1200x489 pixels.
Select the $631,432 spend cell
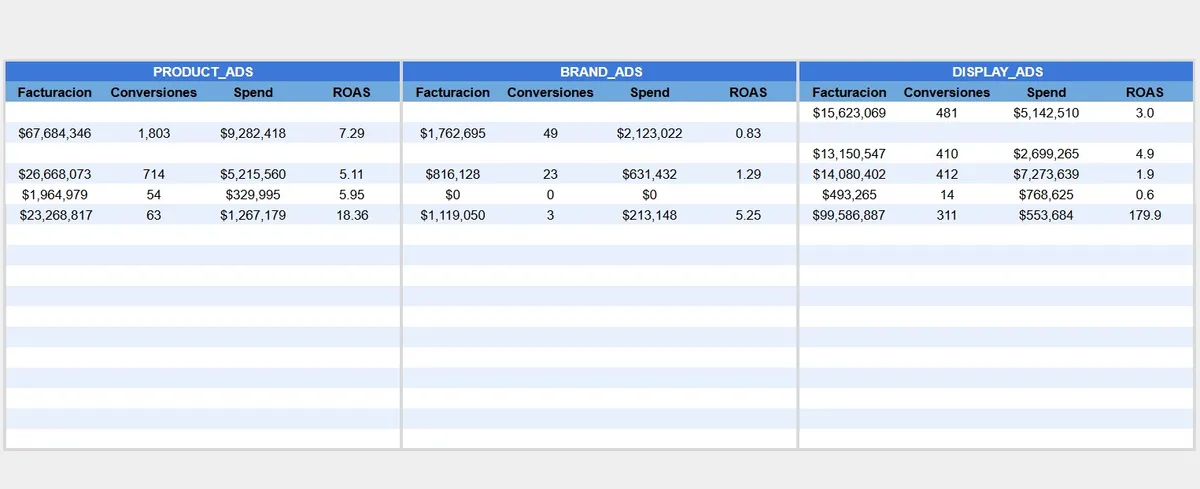point(650,174)
